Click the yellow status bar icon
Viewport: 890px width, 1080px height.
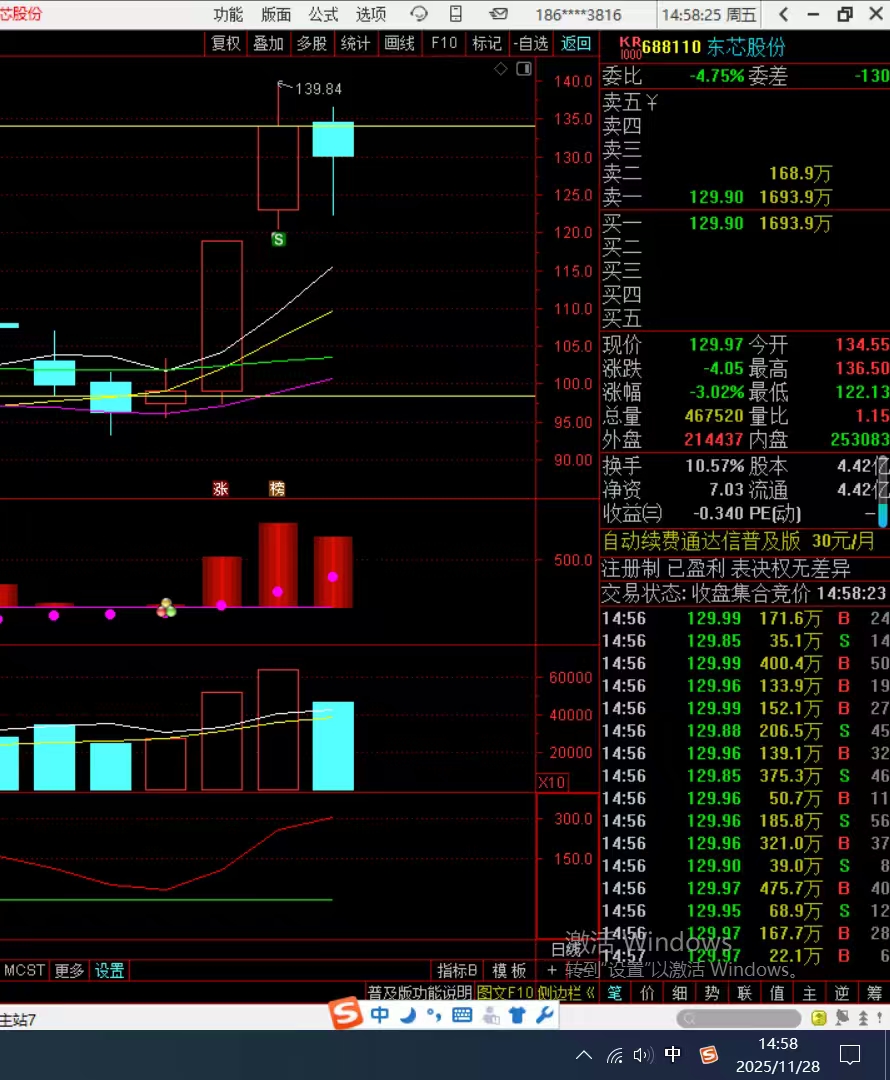point(819,1017)
